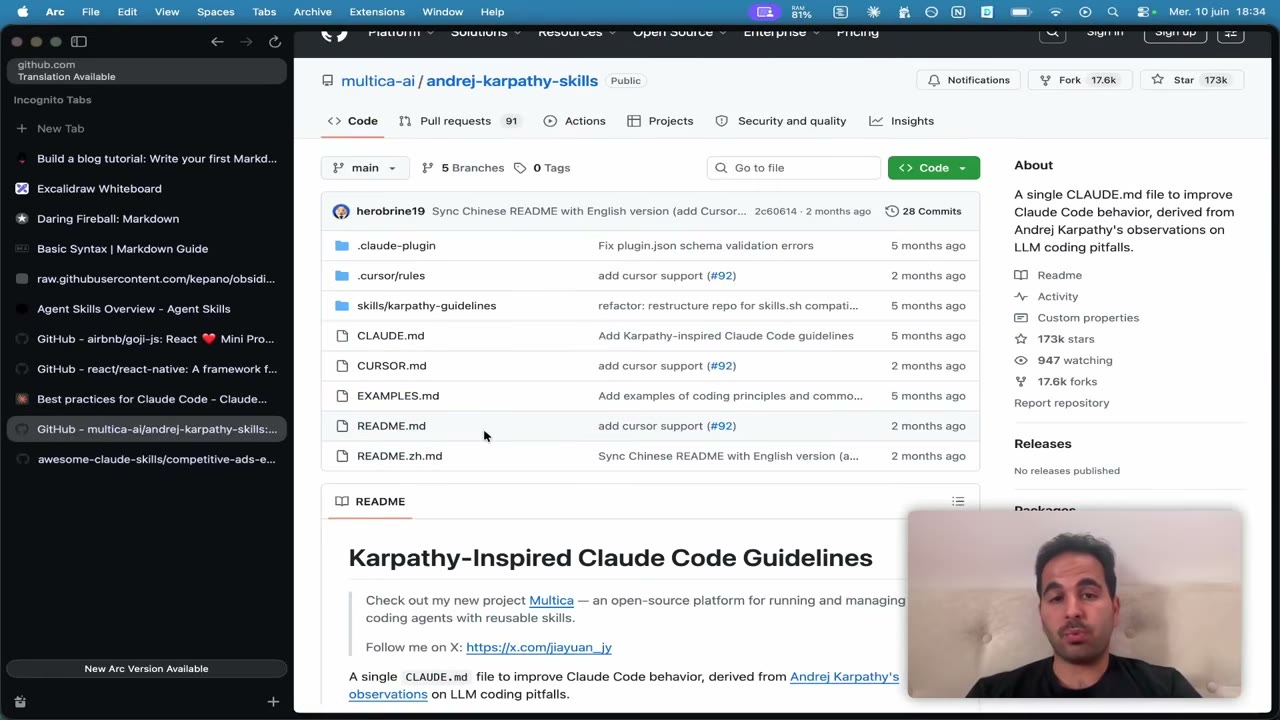Switch to Best practices for Claude Code tab
The width and height of the screenshot is (1280, 720).
click(x=146, y=399)
